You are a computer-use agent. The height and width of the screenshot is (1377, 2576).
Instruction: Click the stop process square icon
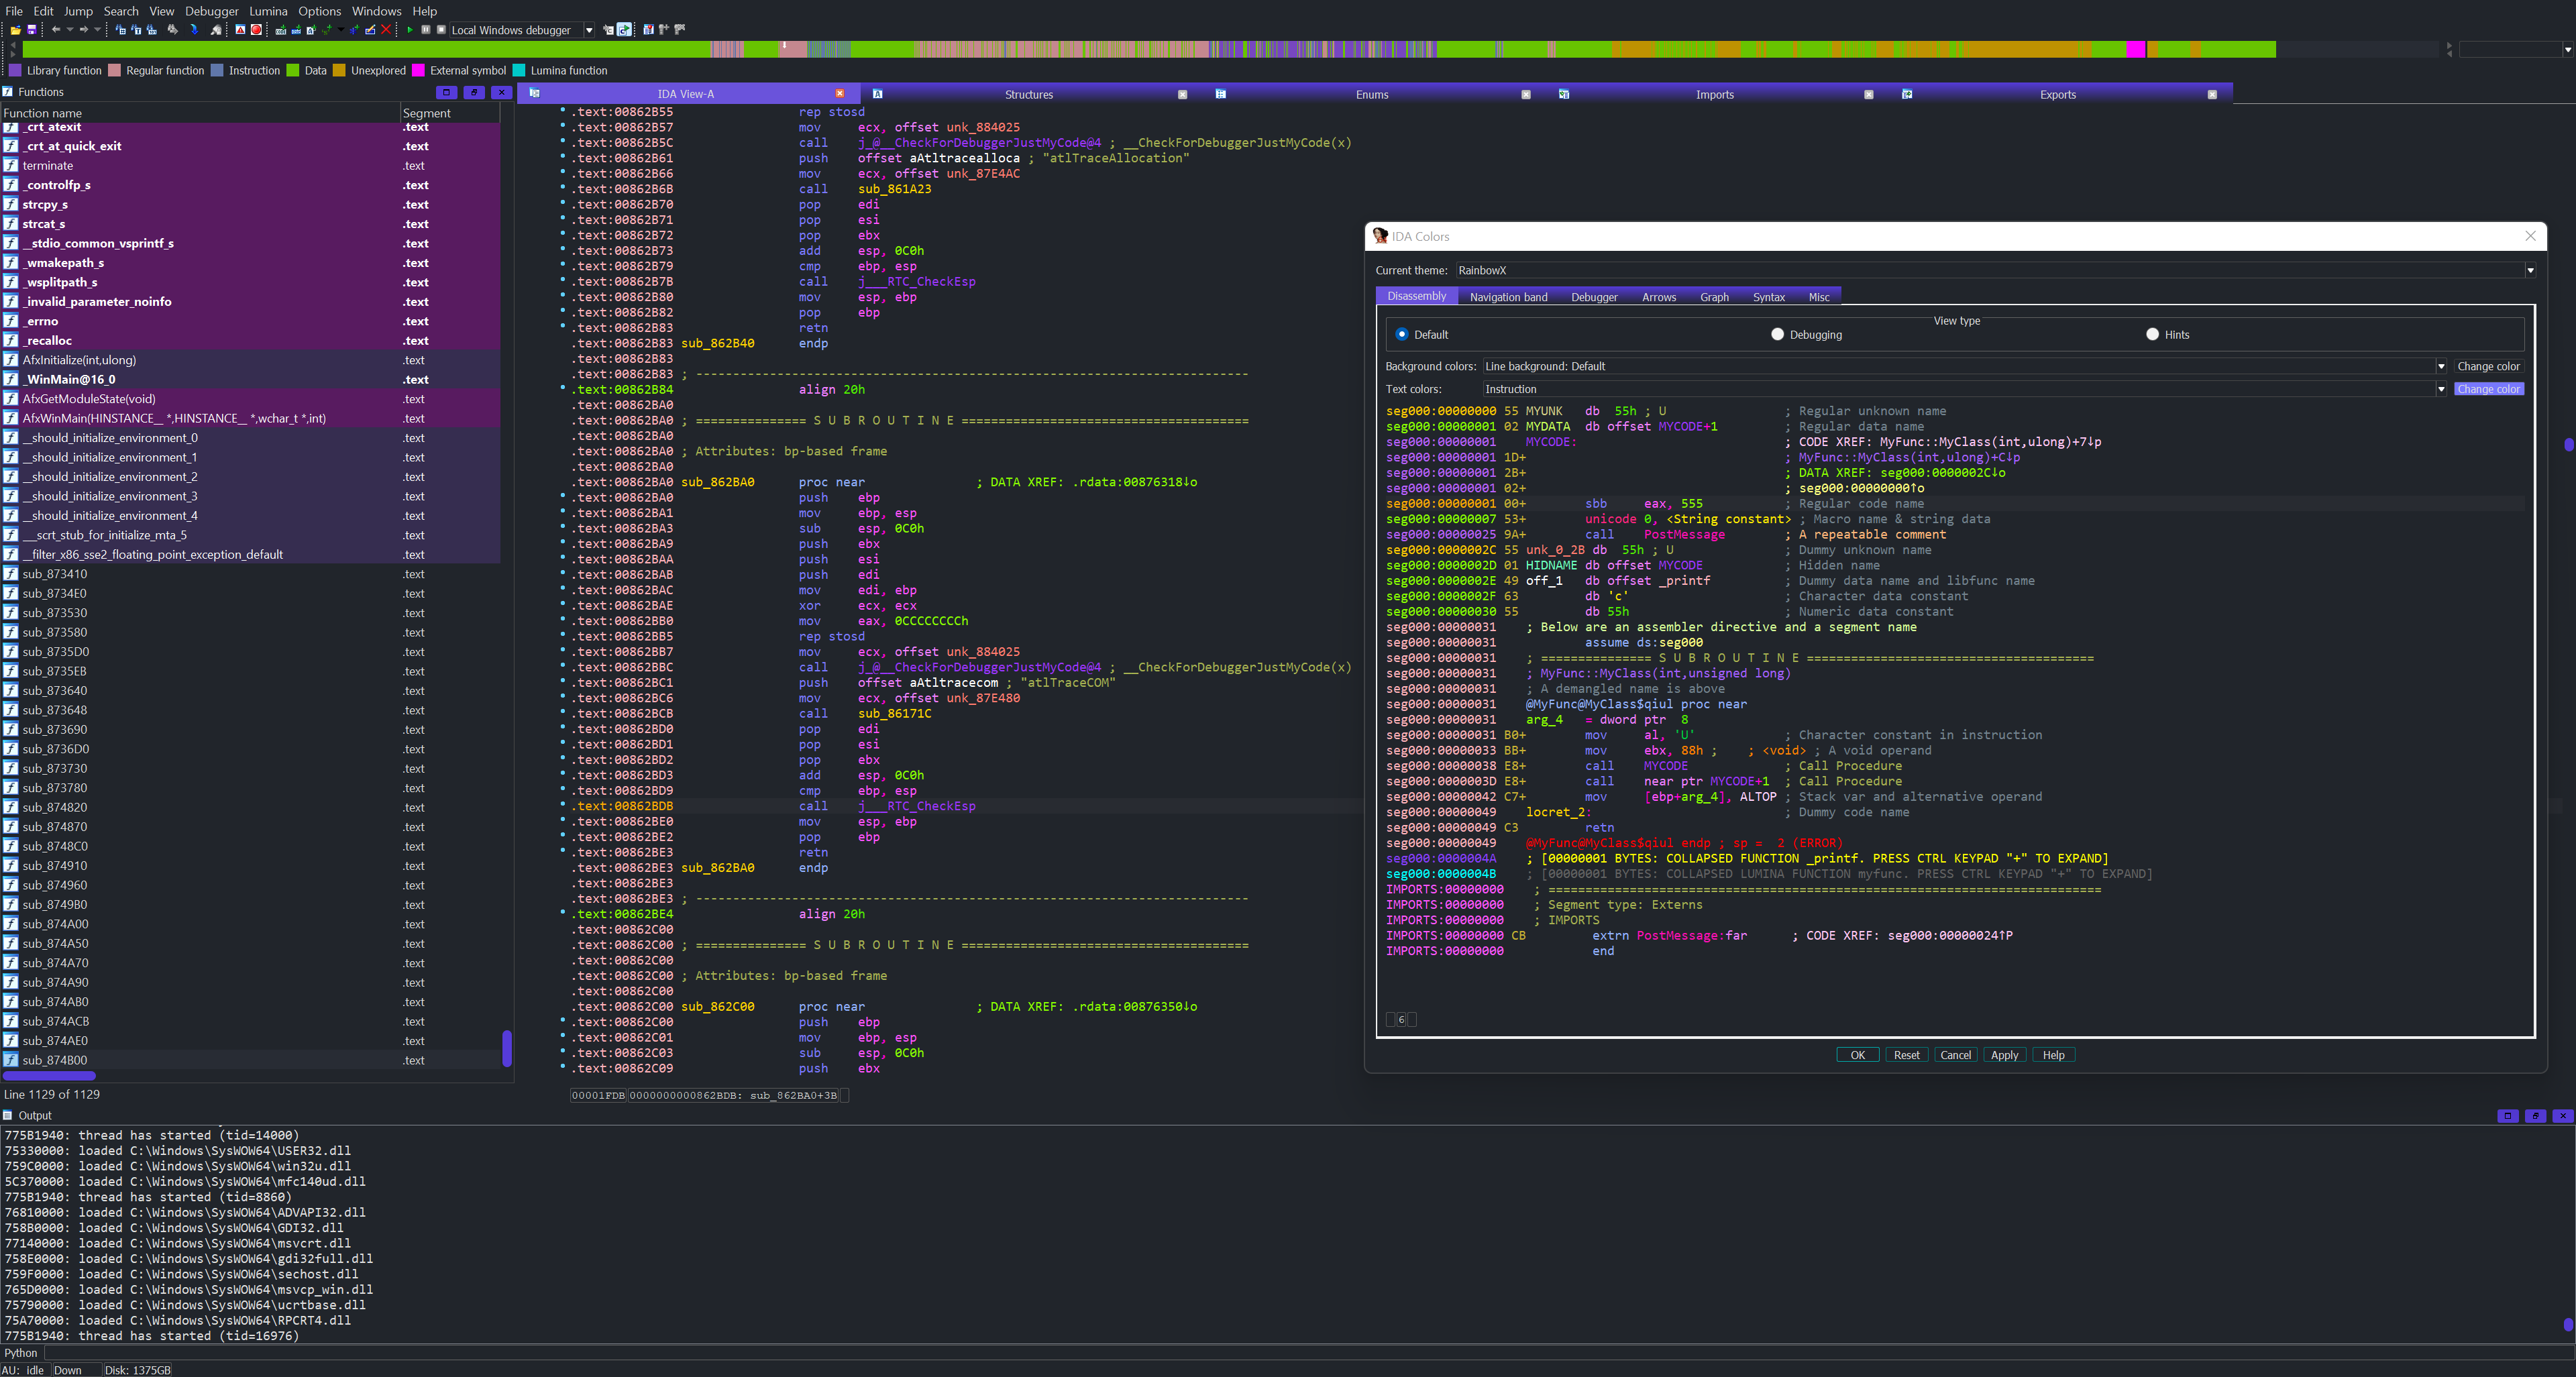[441, 30]
